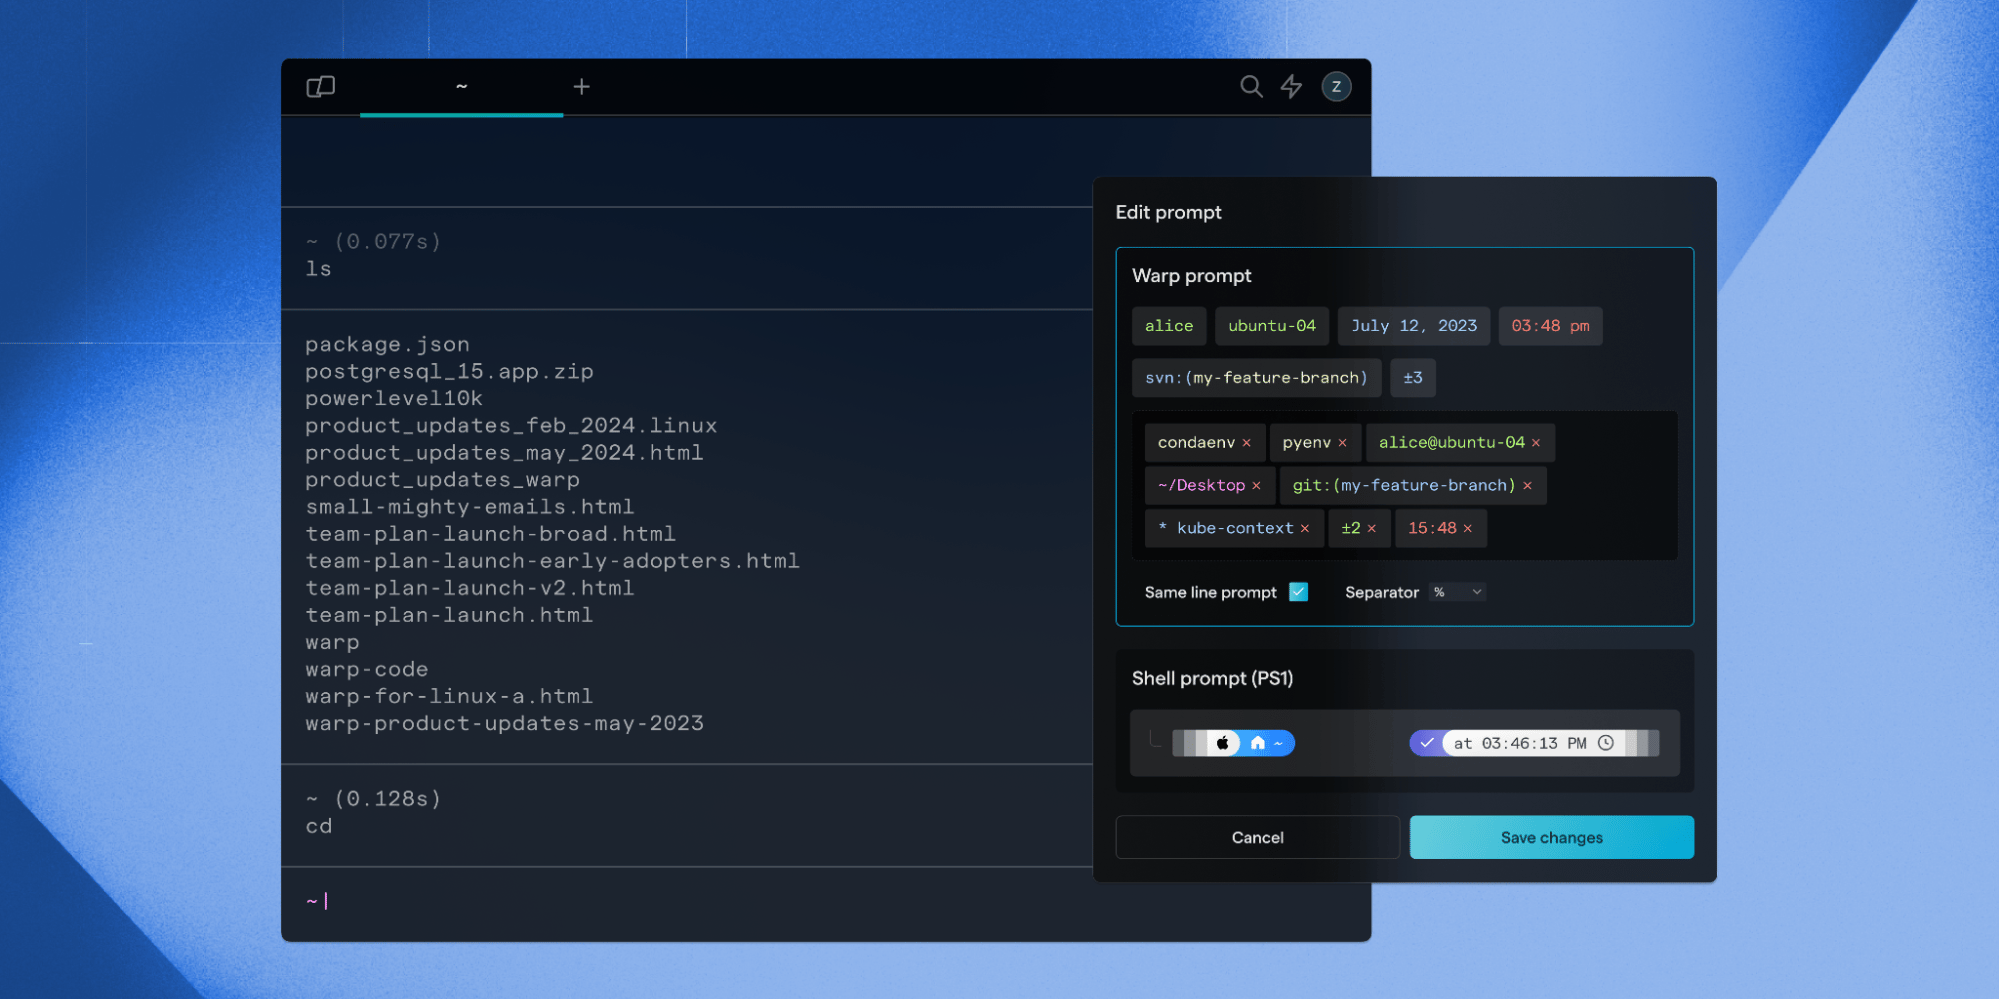Remove the condaenv chip

click(1247, 443)
